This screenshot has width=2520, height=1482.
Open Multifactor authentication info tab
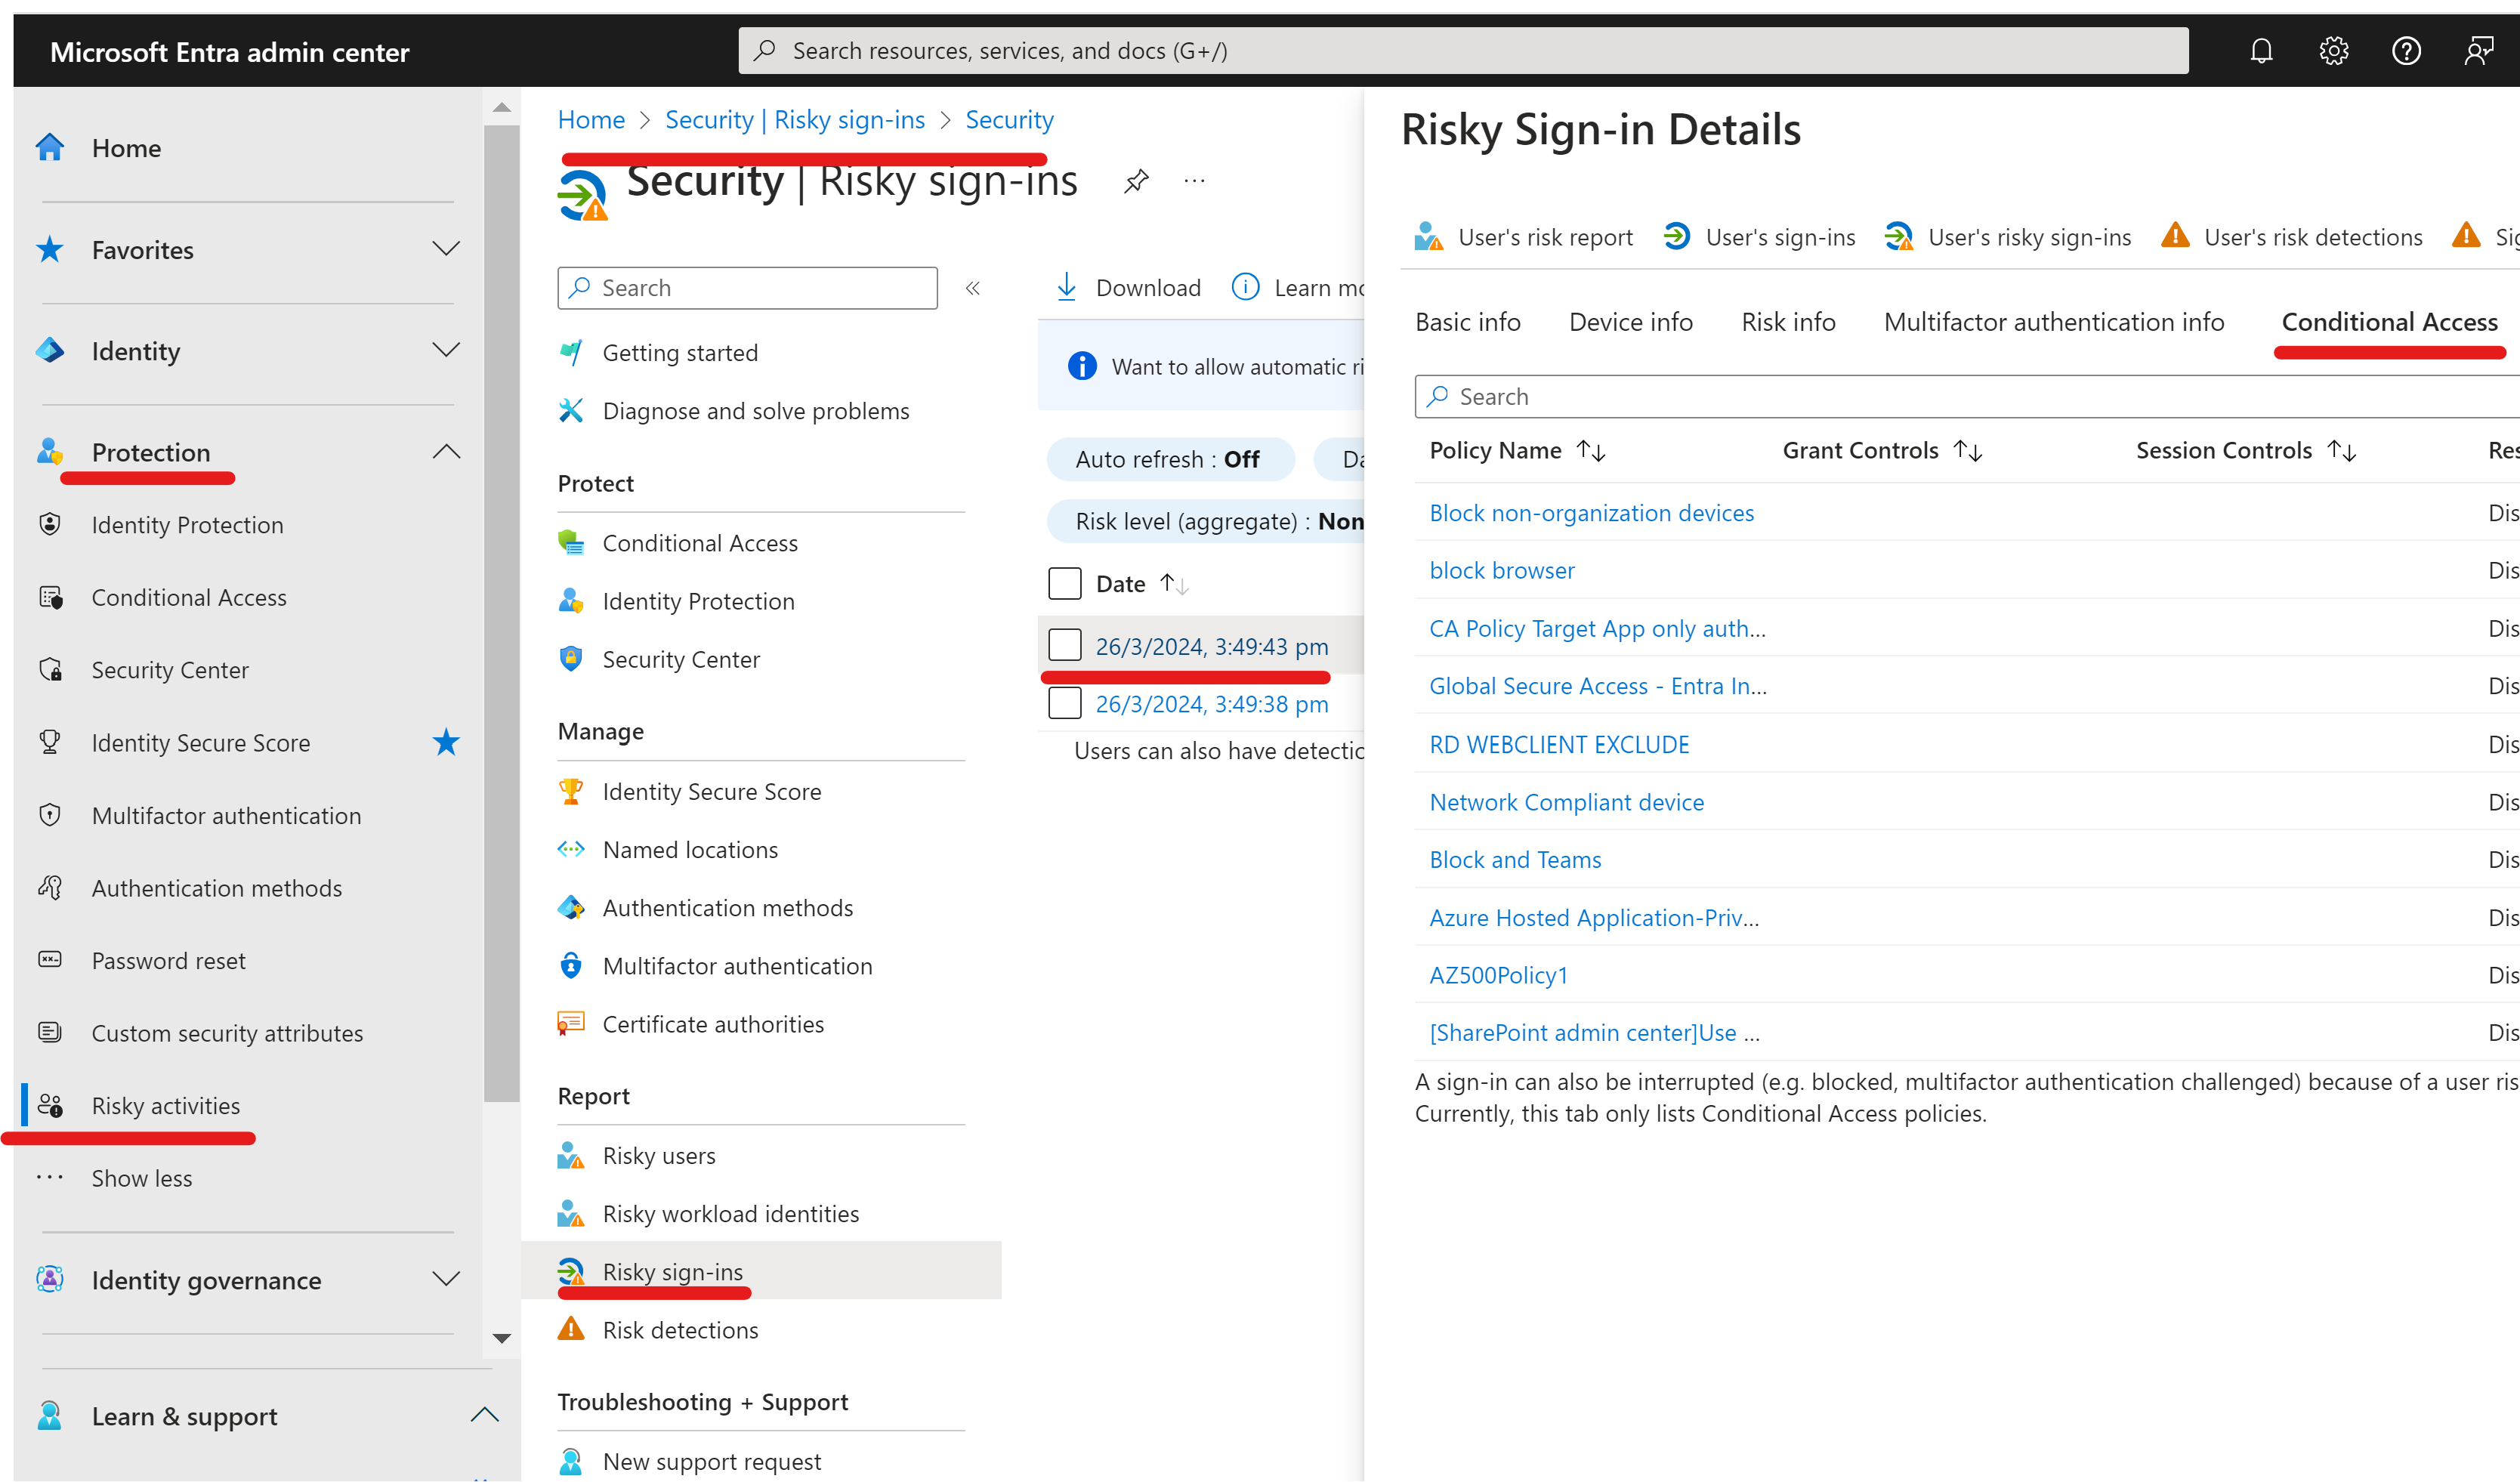click(x=2054, y=322)
